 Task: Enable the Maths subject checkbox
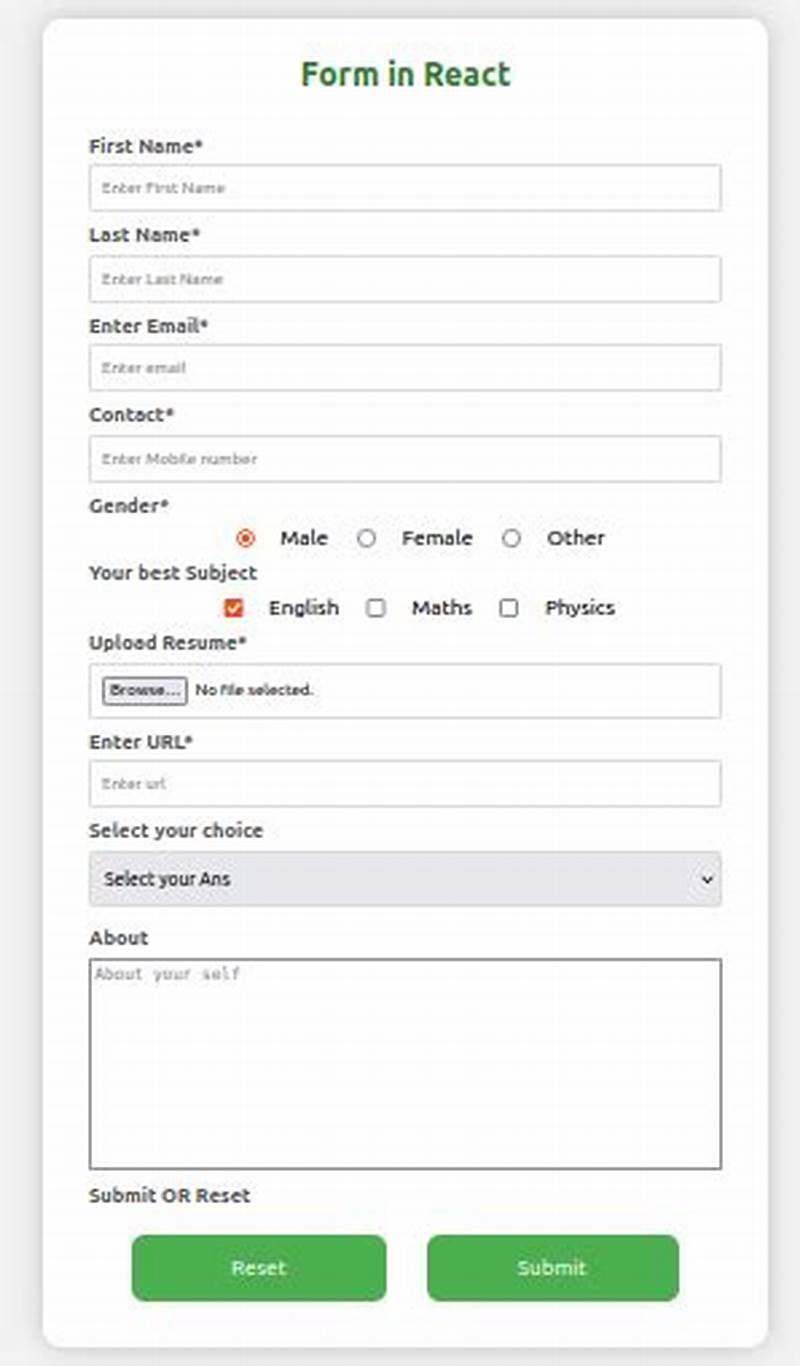pos(376,608)
